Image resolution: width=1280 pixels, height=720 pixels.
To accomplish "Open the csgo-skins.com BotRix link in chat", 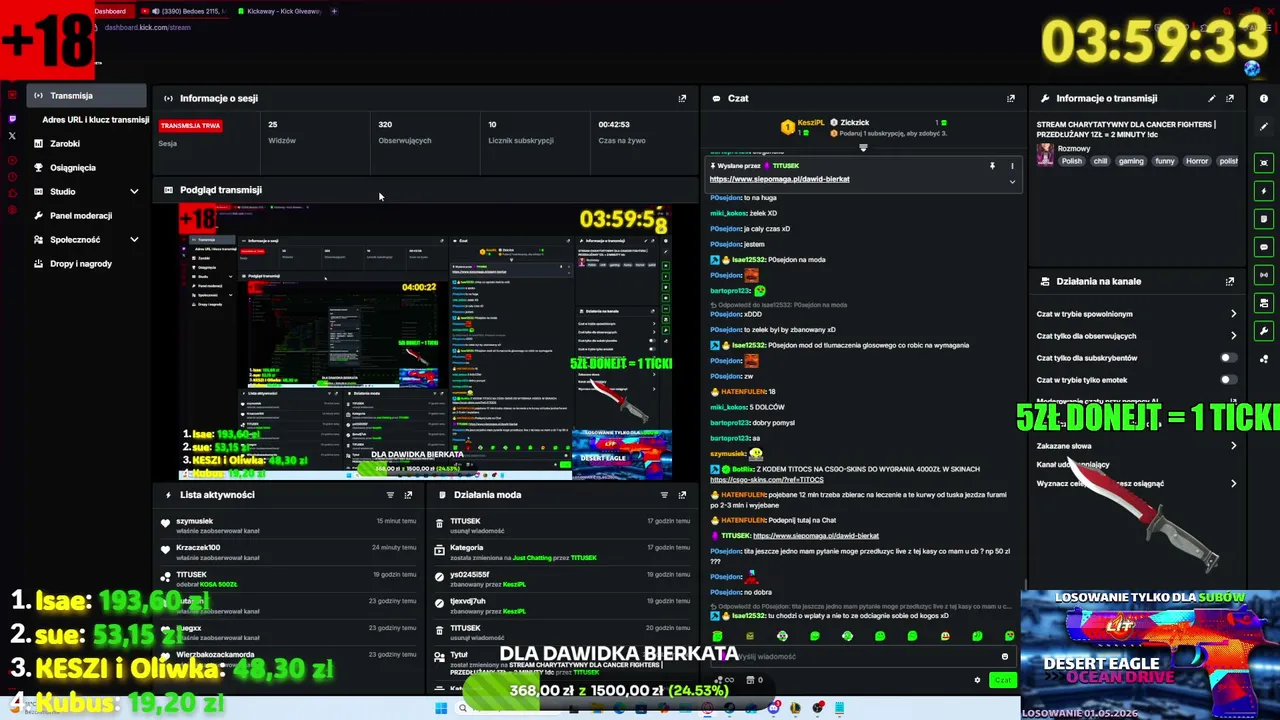I will click(766, 480).
